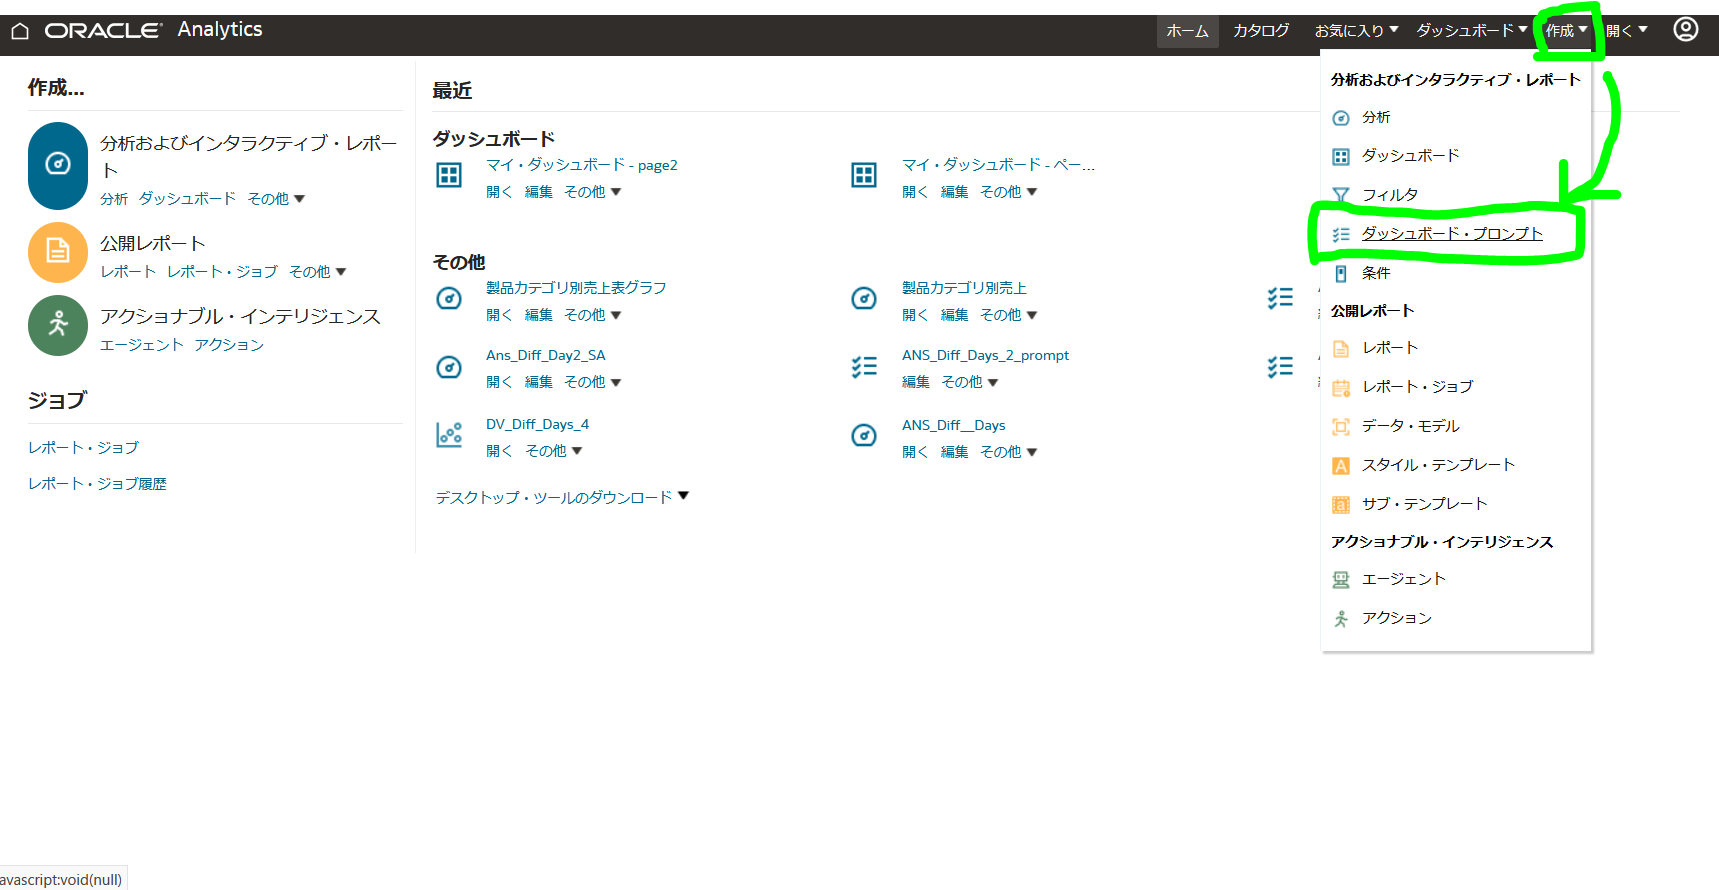The height and width of the screenshot is (890, 1719).
Task: Open the 開く dropdown in top bar
Action: [1627, 31]
